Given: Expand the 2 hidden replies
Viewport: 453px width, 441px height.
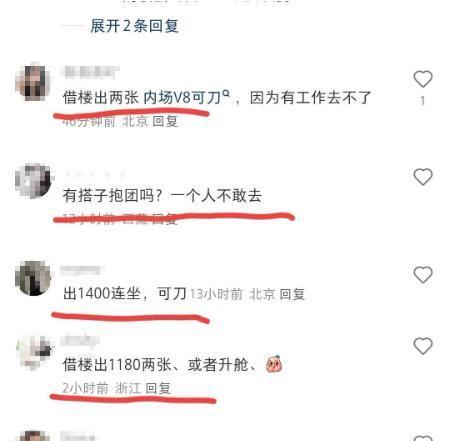Looking at the screenshot, I should pos(134,26).
